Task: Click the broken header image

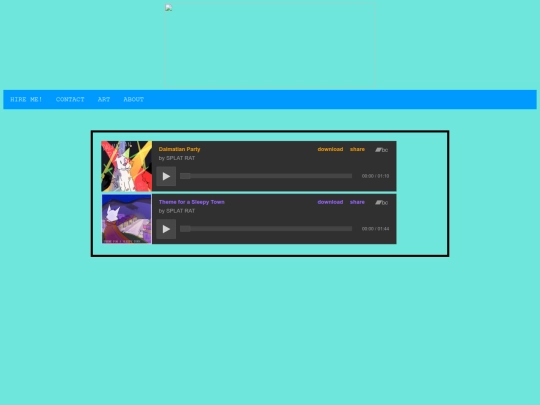Action: coord(270,45)
